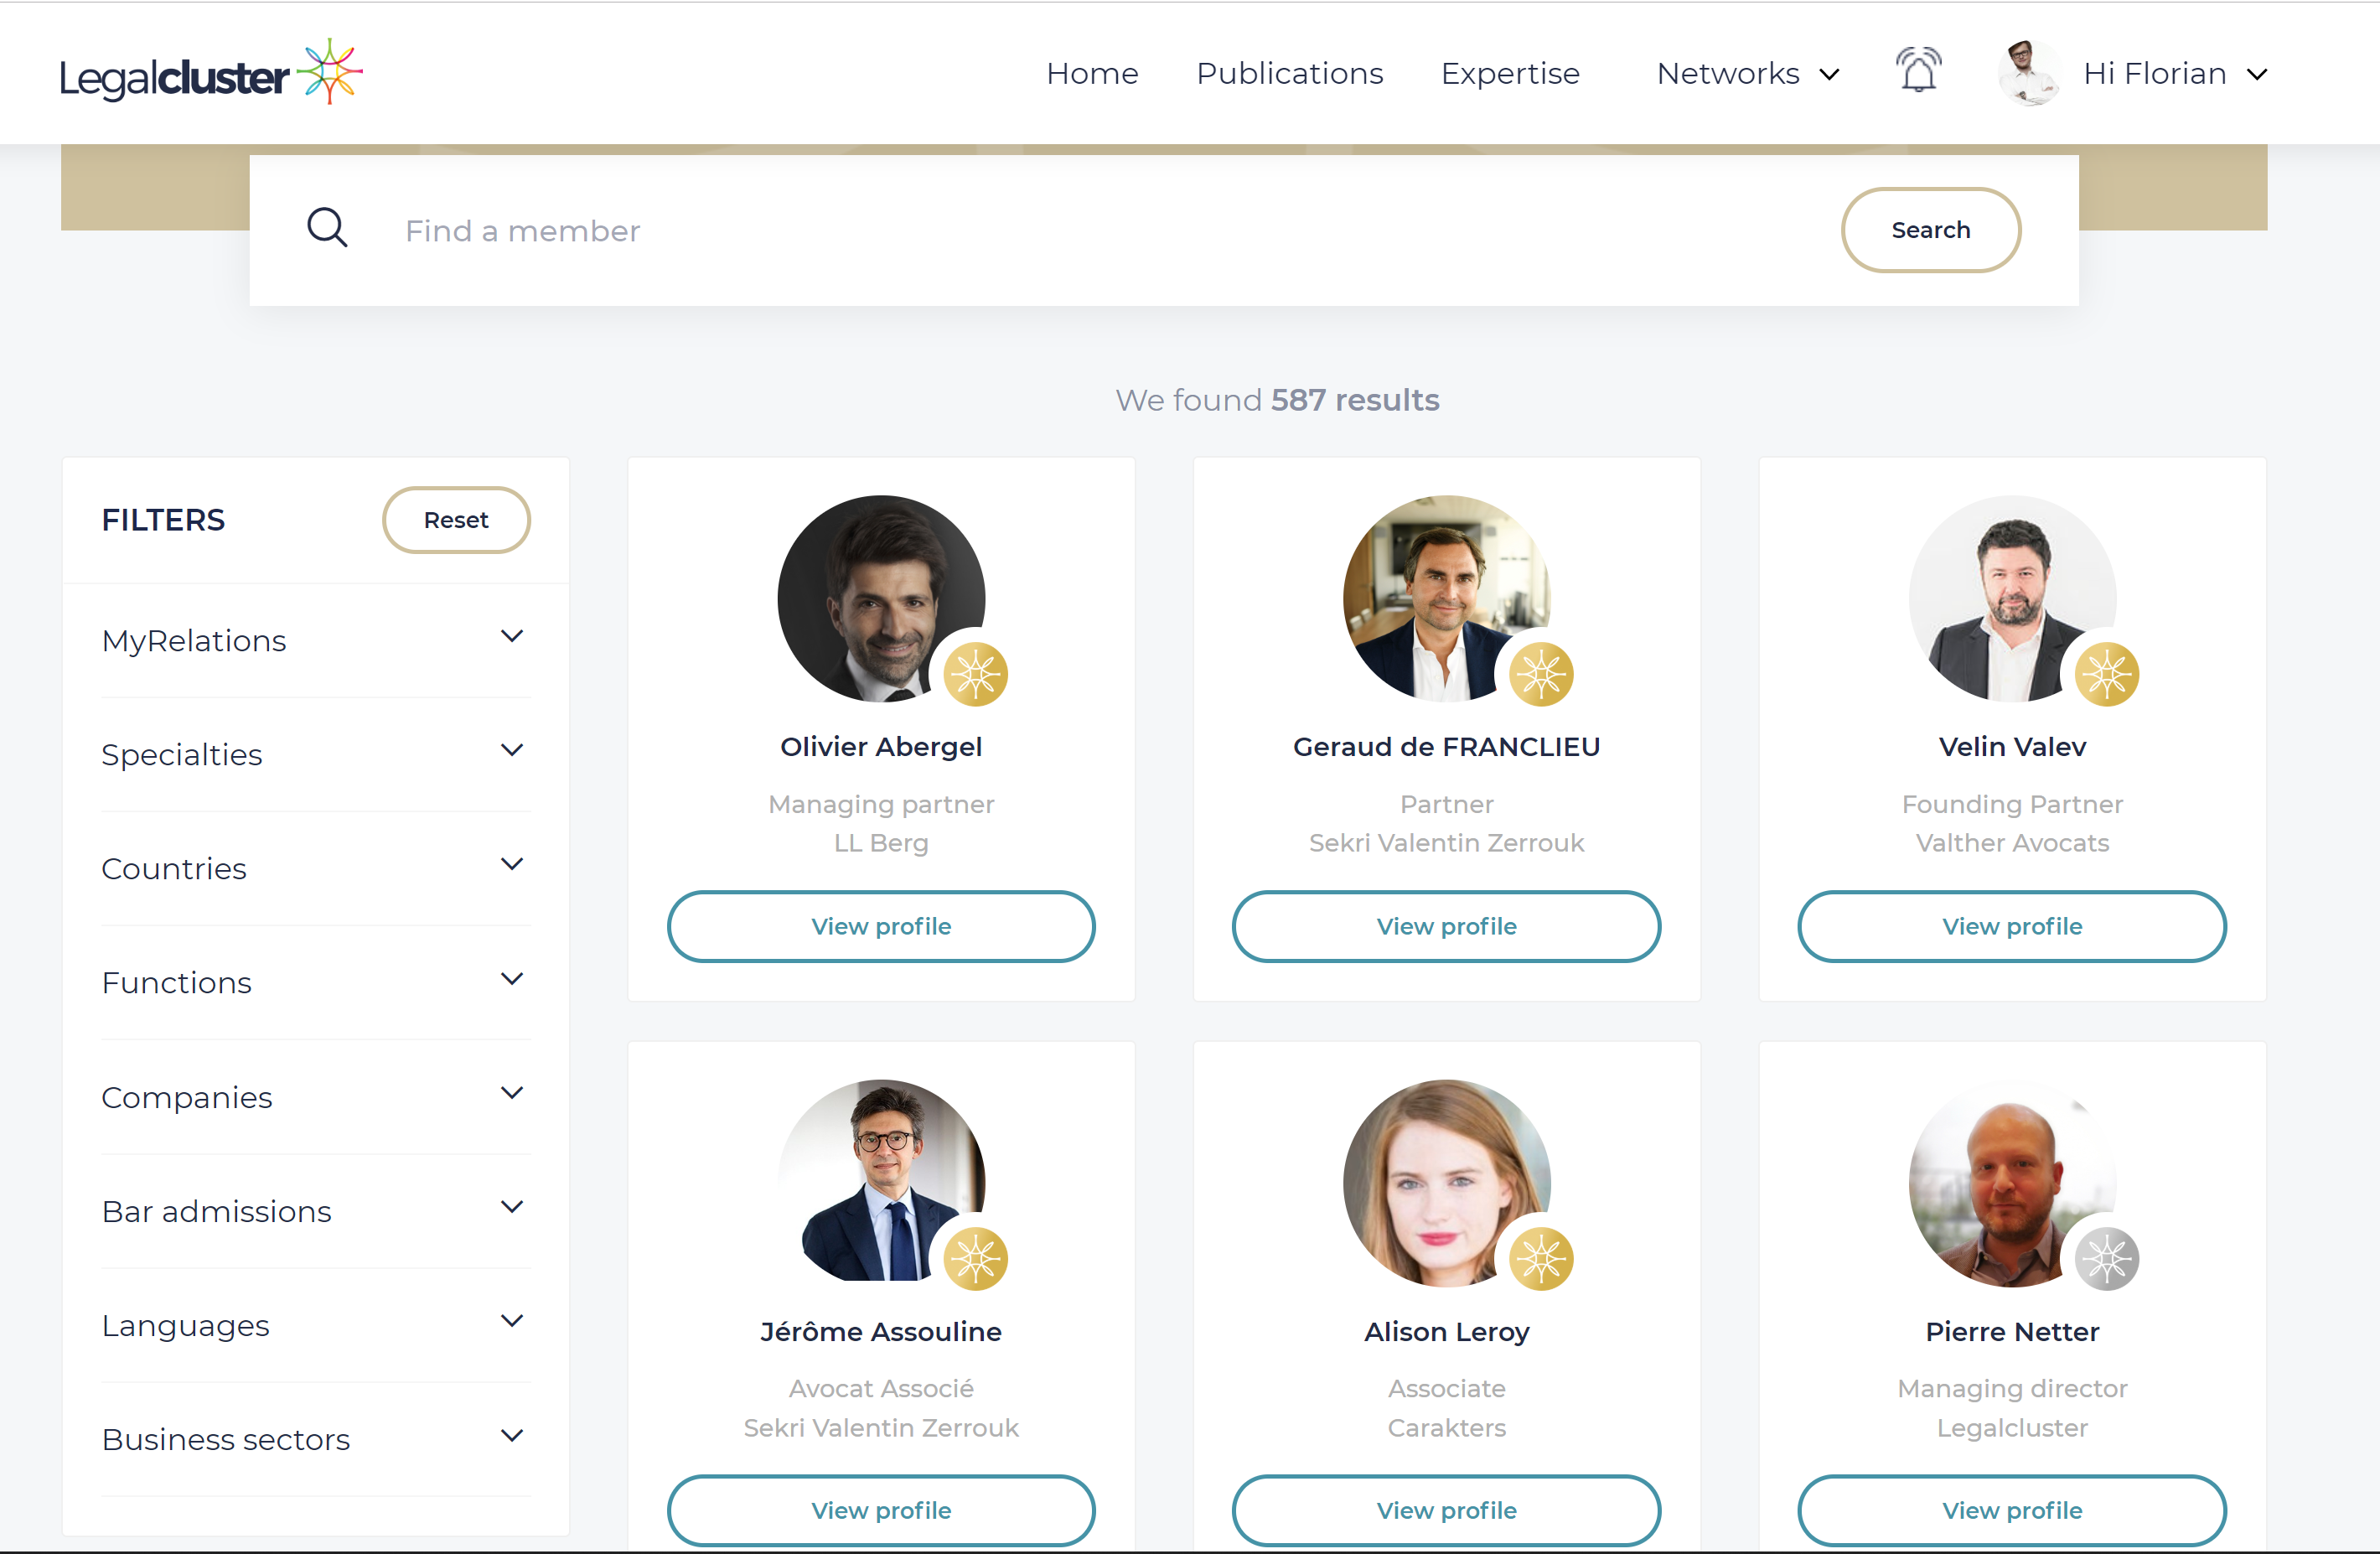The width and height of the screenshot is (2380, 1554).
Task: Open Jérôme Assouline's profile photo
Action: (x=881, y=1183)
